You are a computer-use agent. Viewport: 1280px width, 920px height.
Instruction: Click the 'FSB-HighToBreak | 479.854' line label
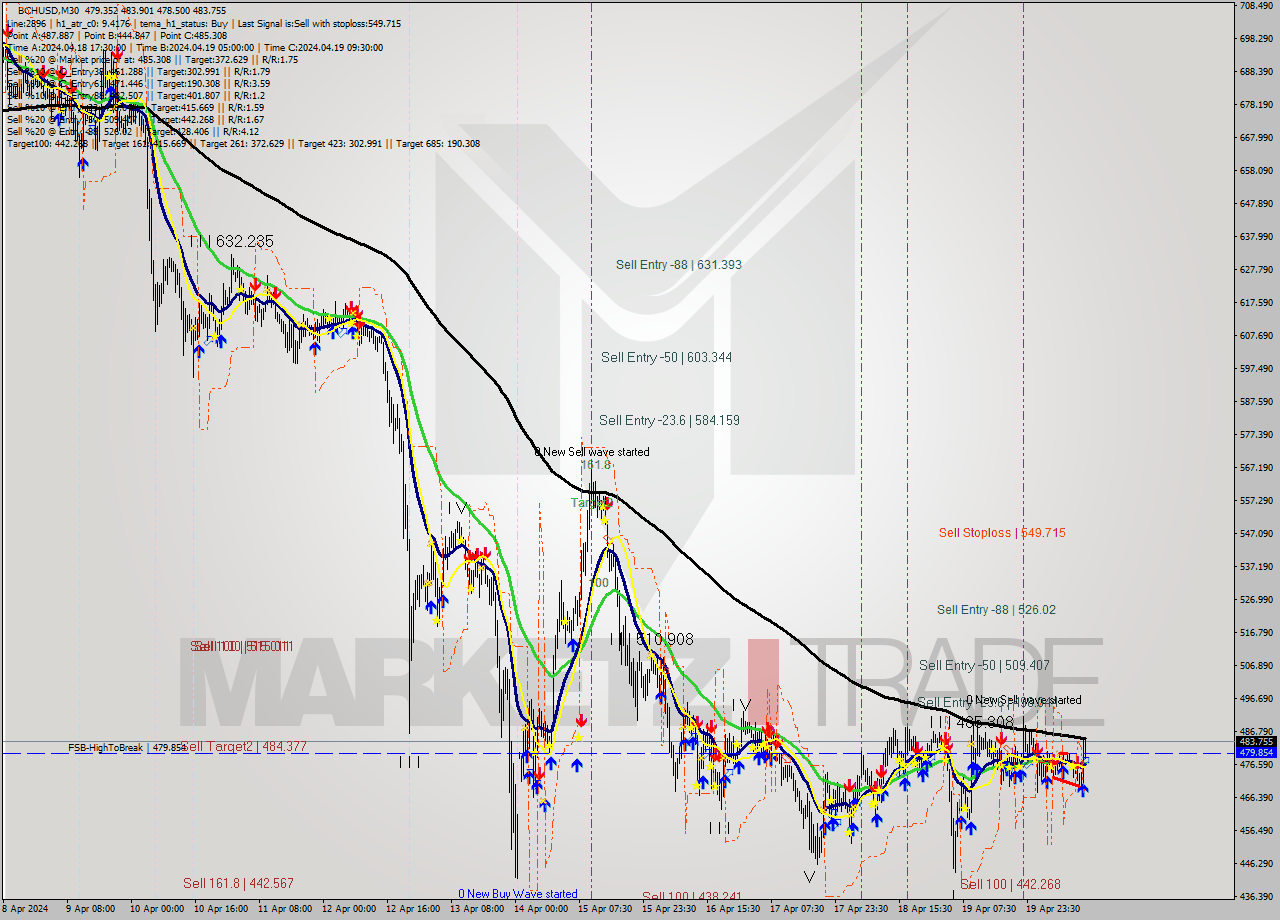[x=127, y=748]
